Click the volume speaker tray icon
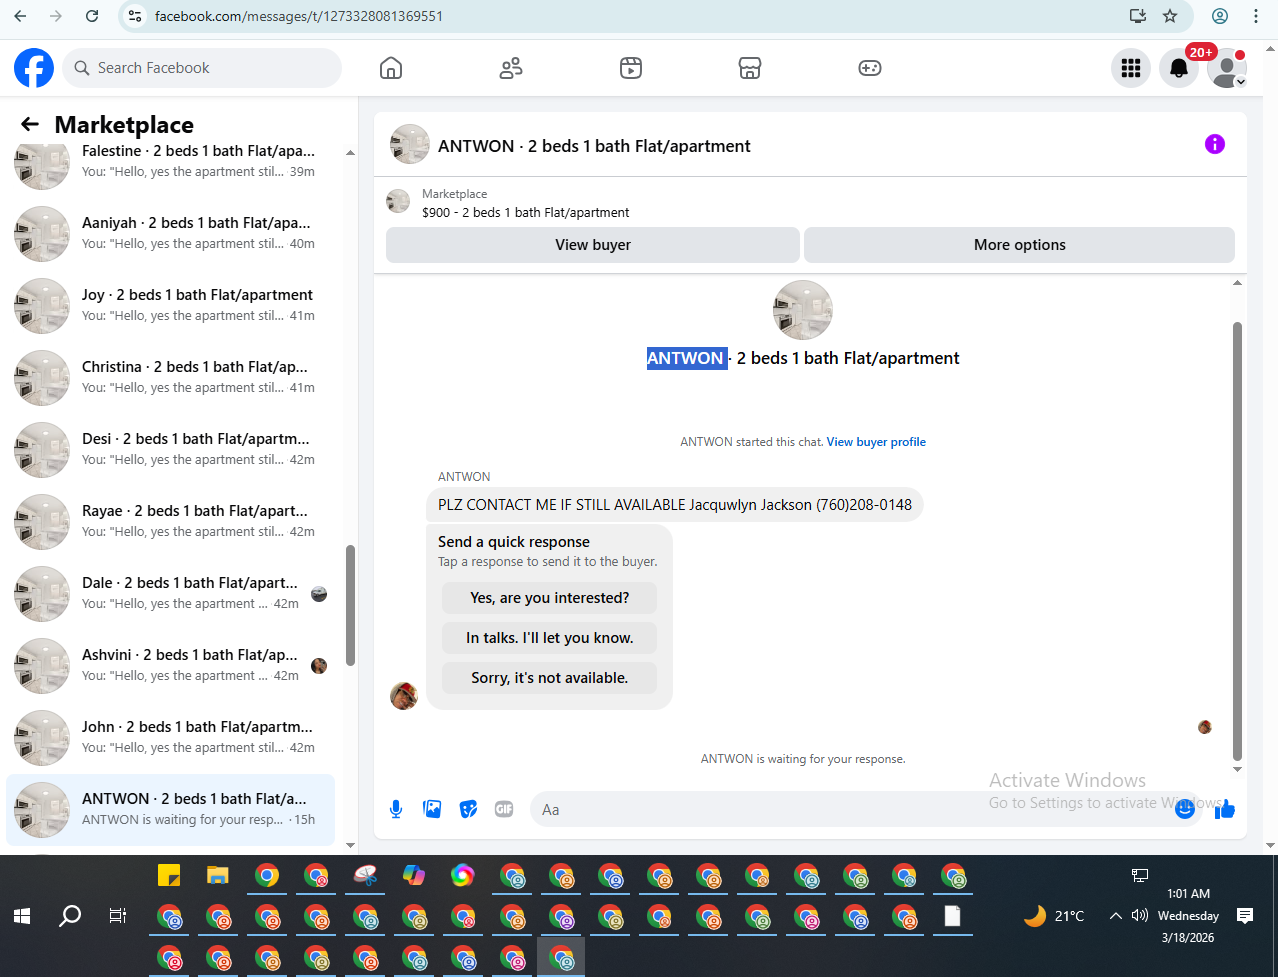The height and width of the screenshot is (977, 1278). (1140, 916)
